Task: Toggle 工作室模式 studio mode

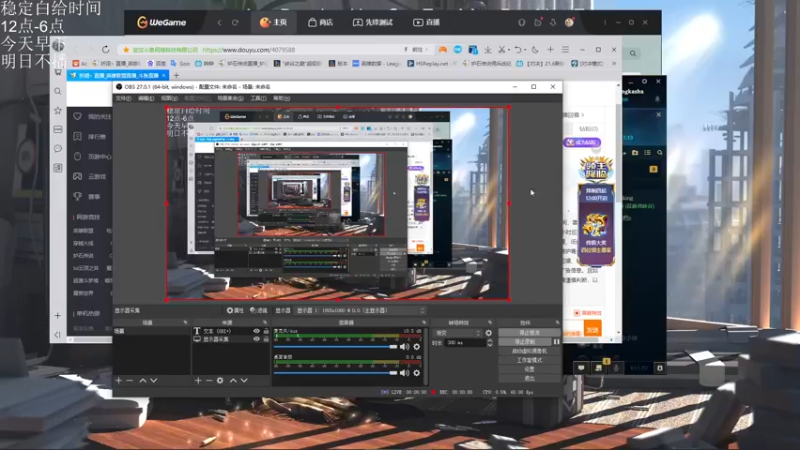Action: (529, 360)
